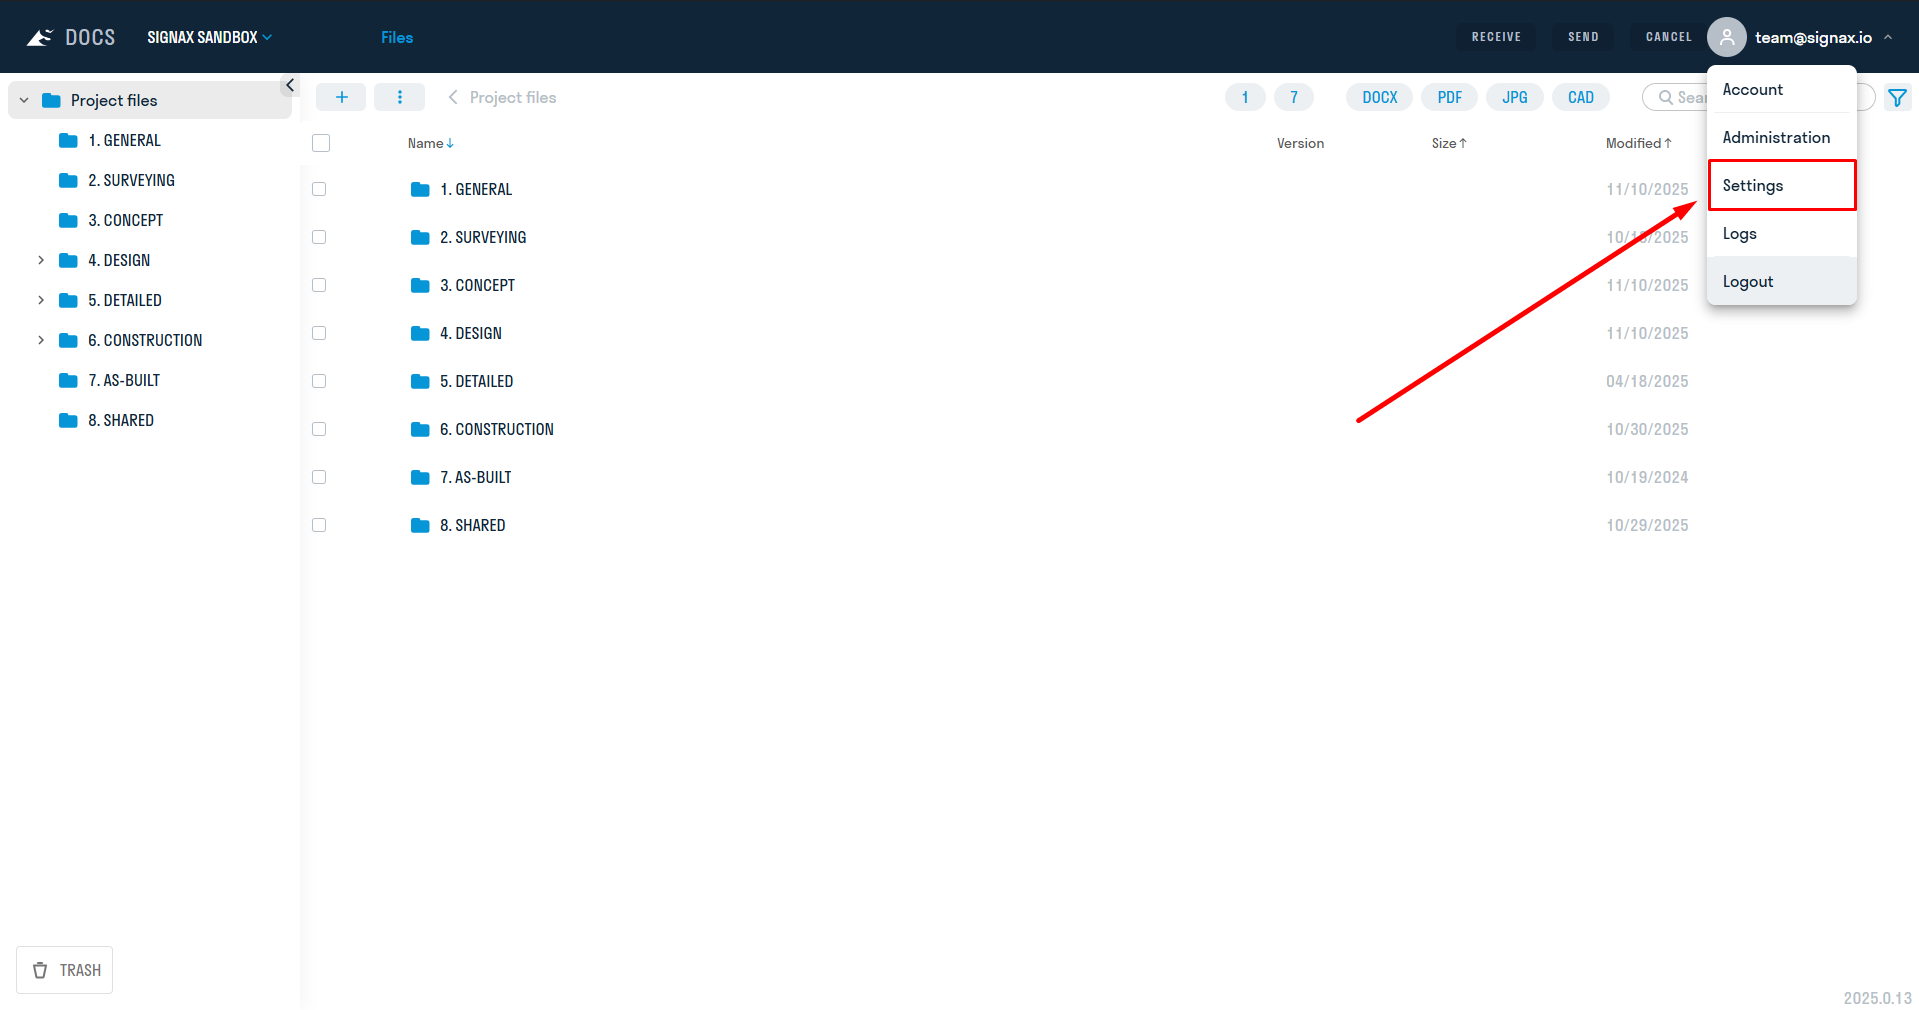Open Account from user menu
This screenshot has width=1919, height=1010.
(1782, 89)
